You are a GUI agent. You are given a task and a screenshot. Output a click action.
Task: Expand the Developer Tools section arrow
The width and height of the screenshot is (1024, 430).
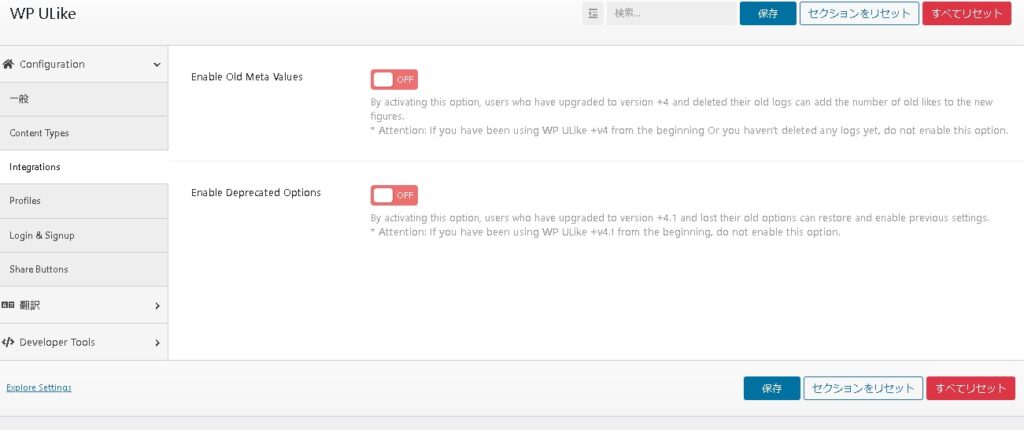(x=157, y=343)
